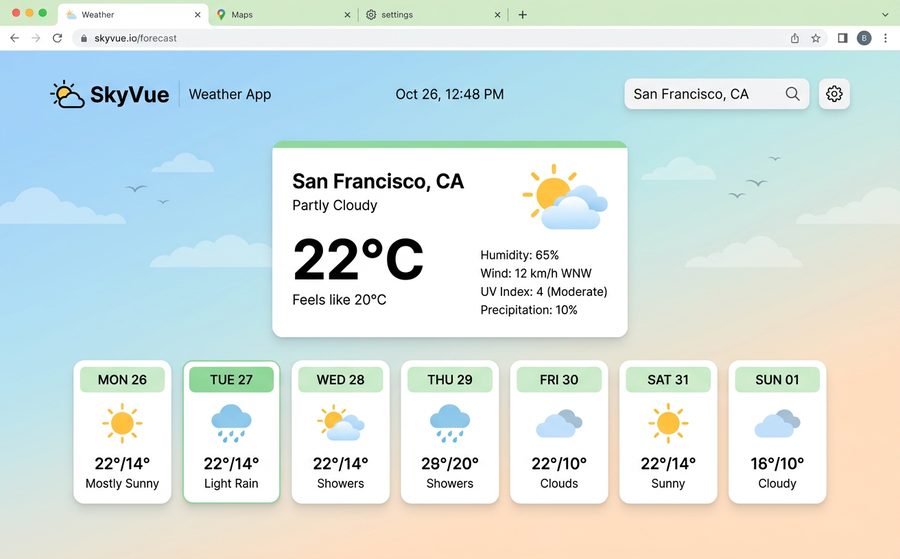Open the settings gear button
900x559 pixels.
pyautogui.click(x=834, y=94)
